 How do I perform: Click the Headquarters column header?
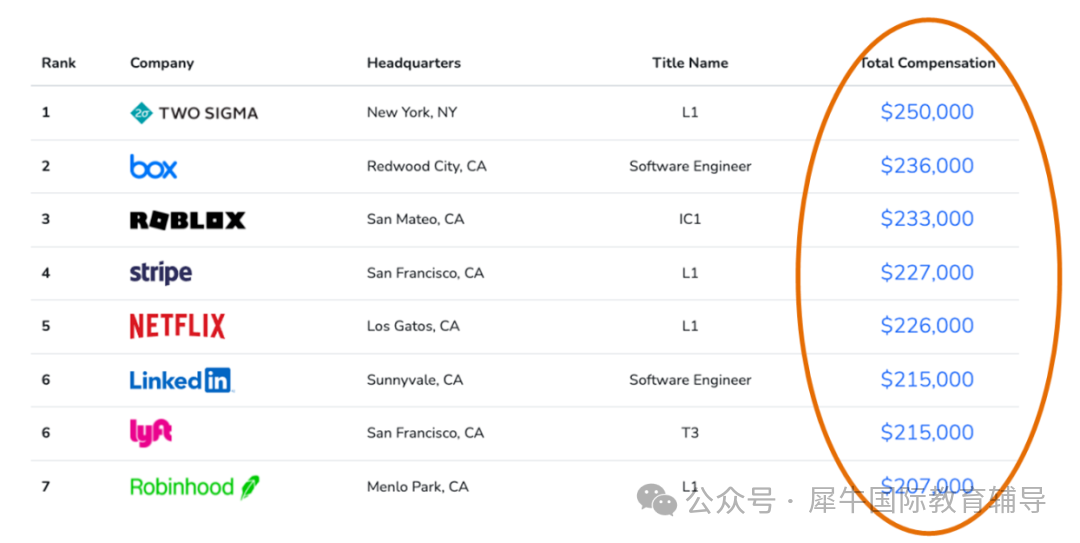[x=413, y=63]
